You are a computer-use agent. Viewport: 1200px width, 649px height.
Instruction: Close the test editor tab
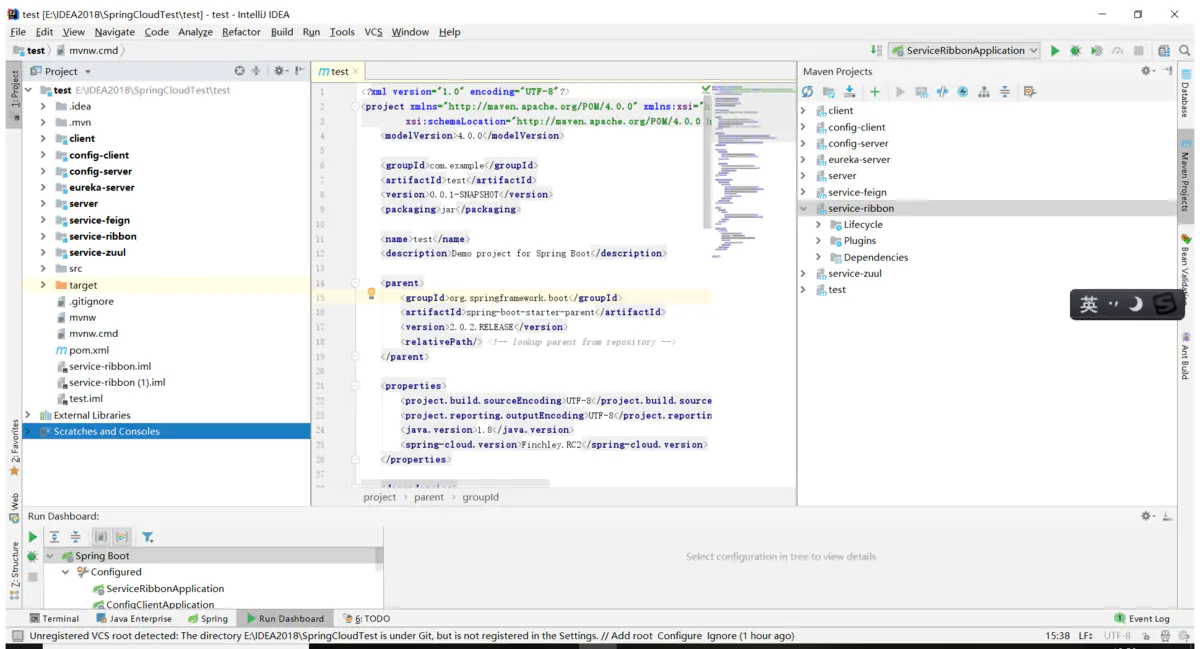(x=356, y=72)
